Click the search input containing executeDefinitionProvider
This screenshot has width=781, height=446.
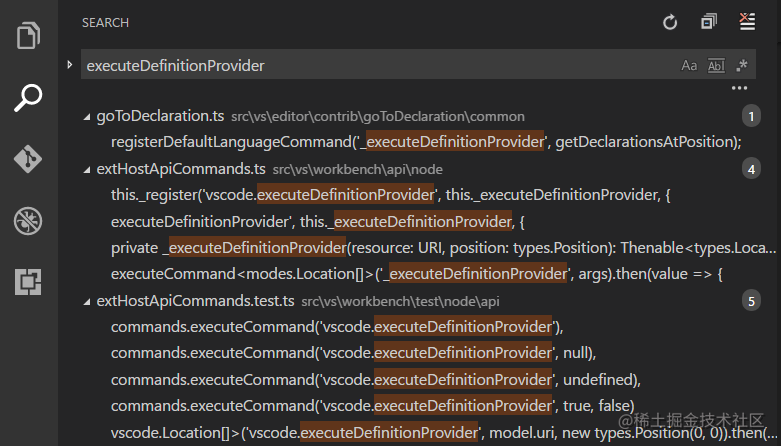[x=370, y=66]
